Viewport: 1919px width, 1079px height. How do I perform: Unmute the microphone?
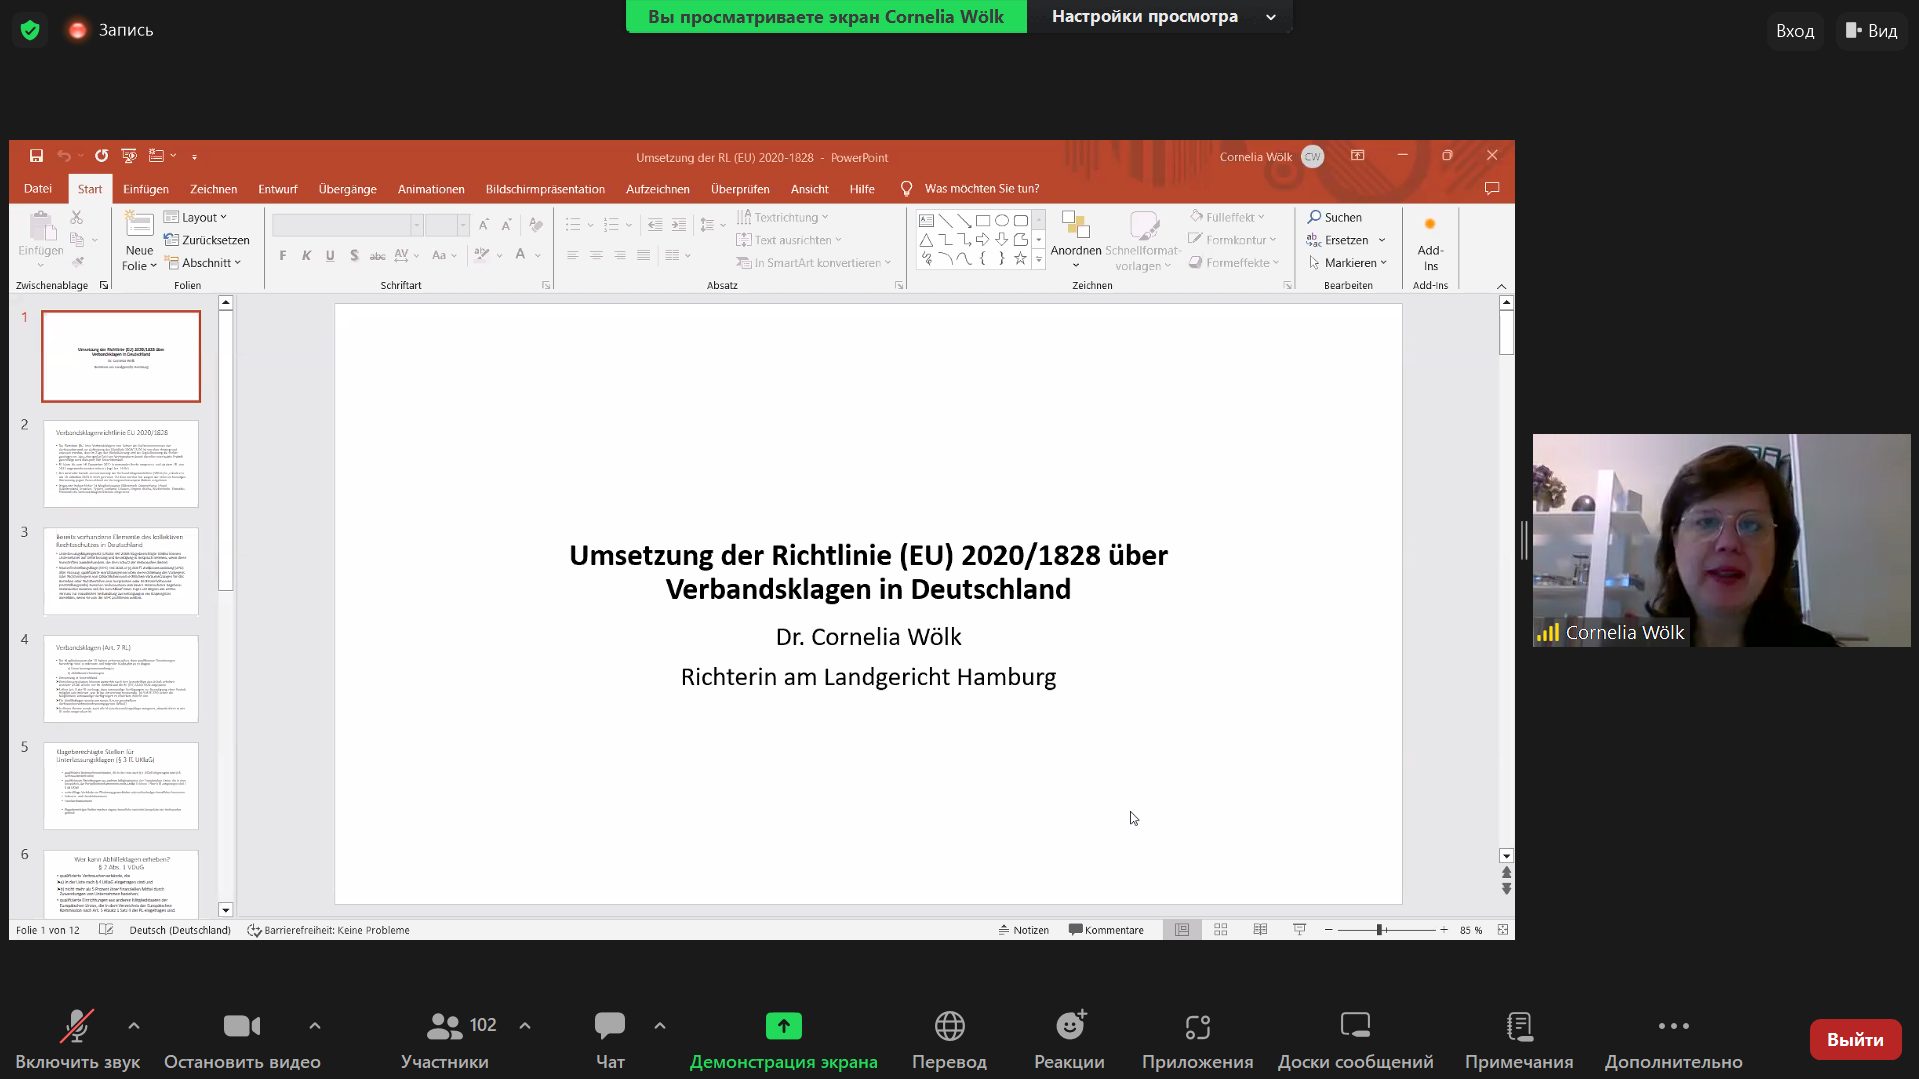click(77, 1027)
